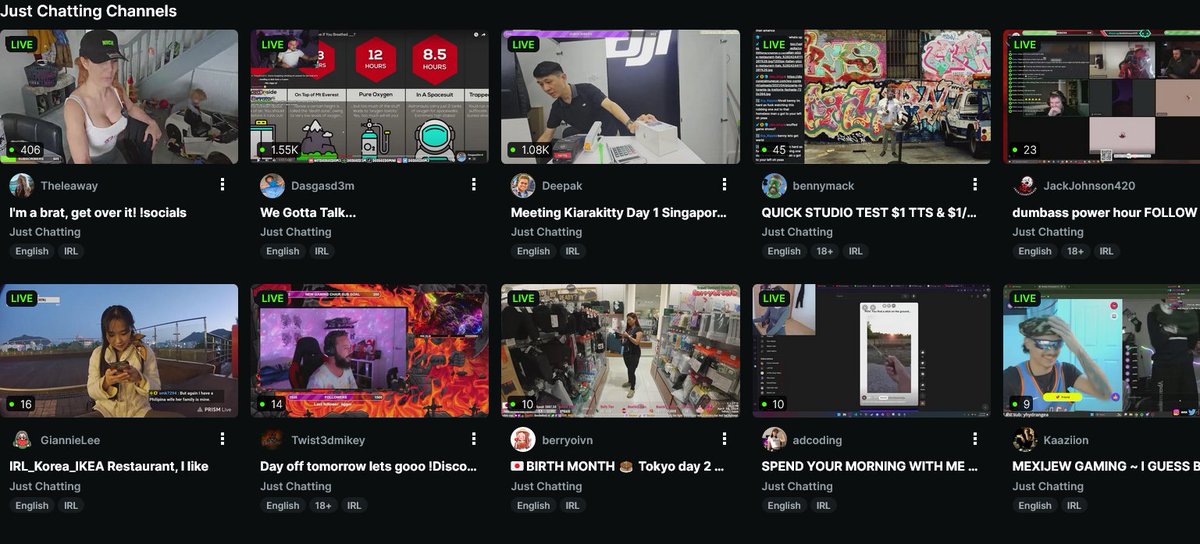The width and height of the screenshot is (1200, 544).
Task: Open options menu for Theleaway stream
Action: point(222,186)
